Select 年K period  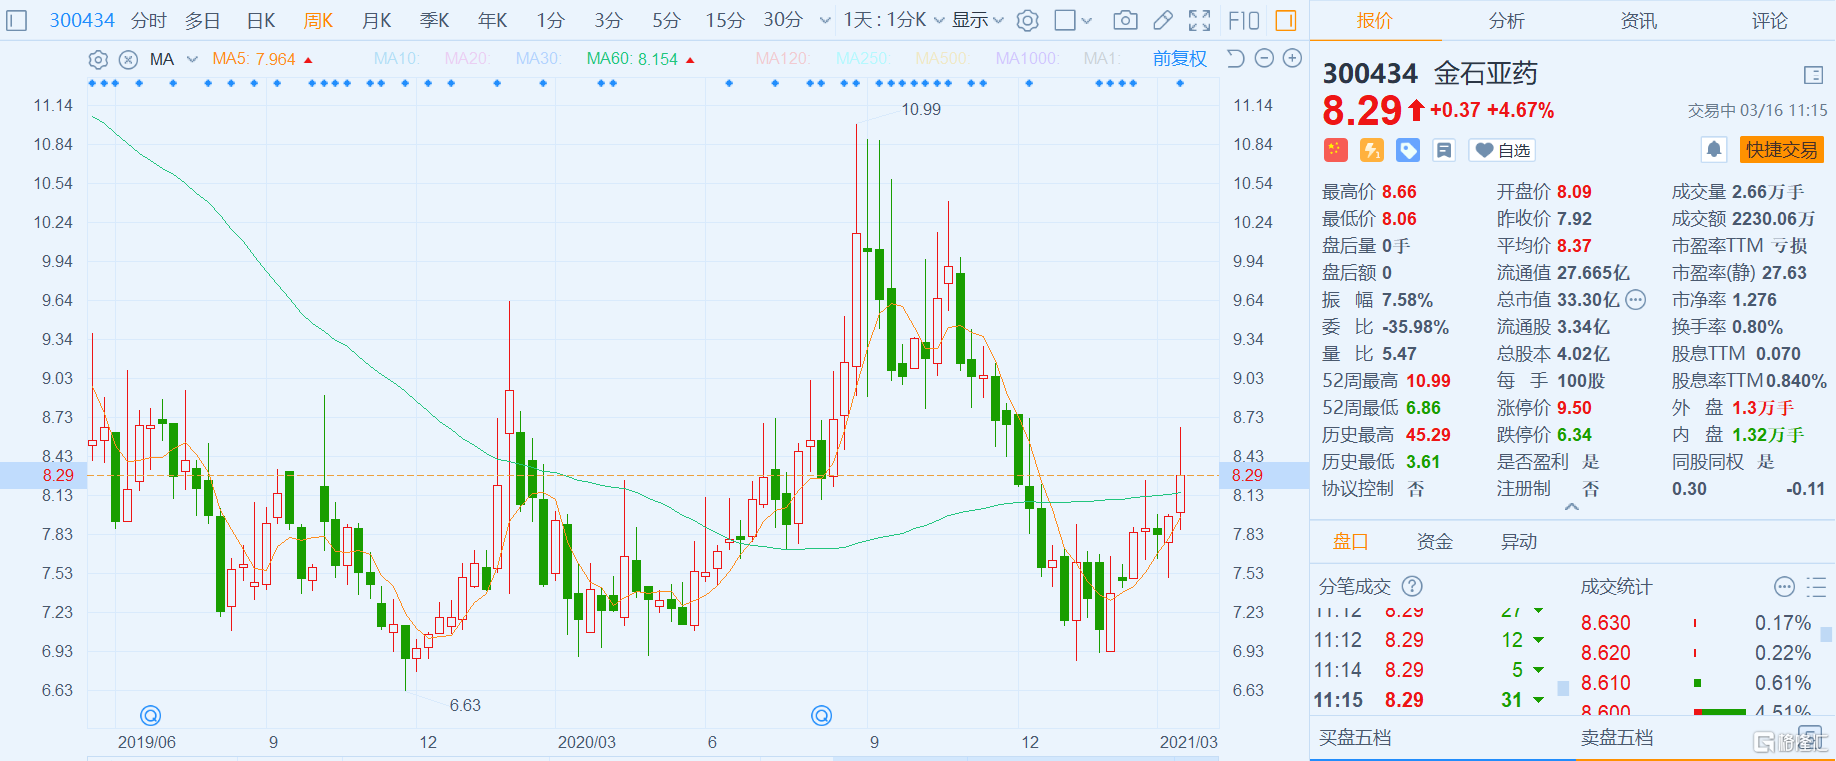coord(492,20)
